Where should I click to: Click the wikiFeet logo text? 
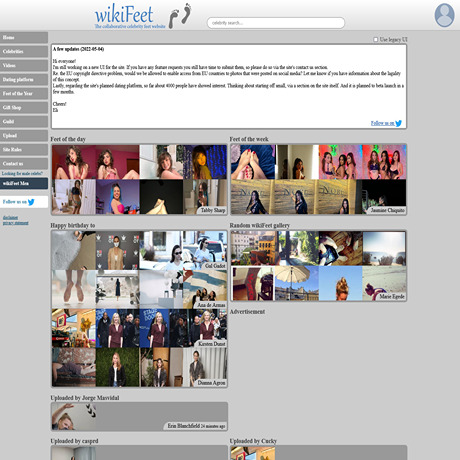(124, 15)
